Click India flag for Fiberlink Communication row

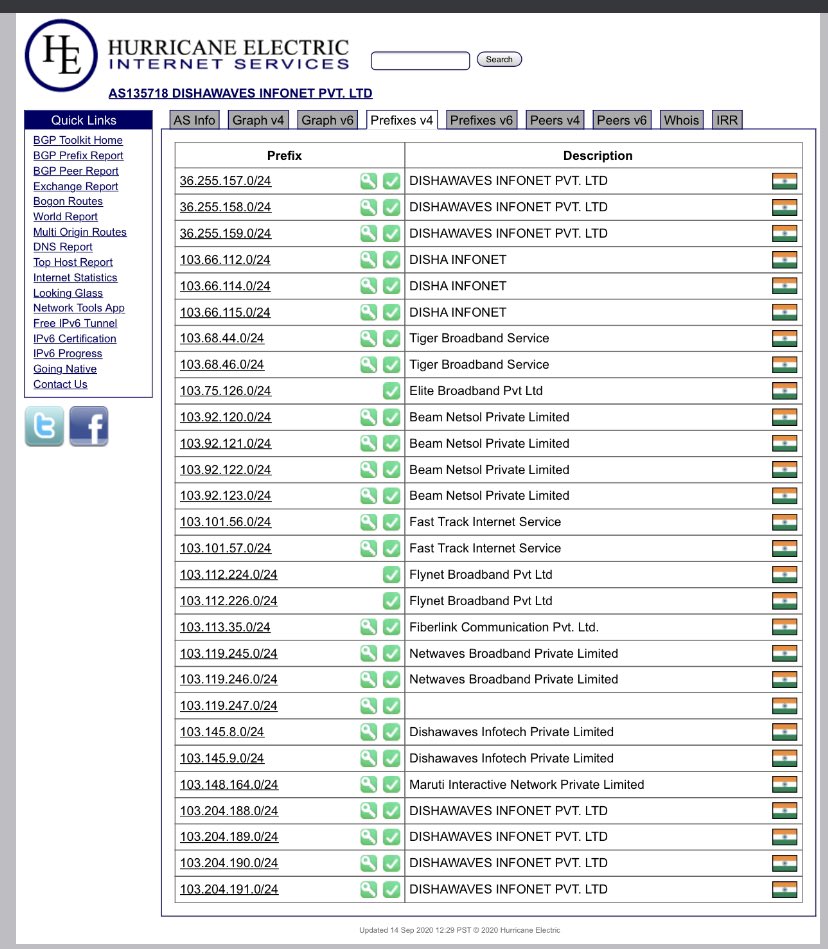(784, 627)
